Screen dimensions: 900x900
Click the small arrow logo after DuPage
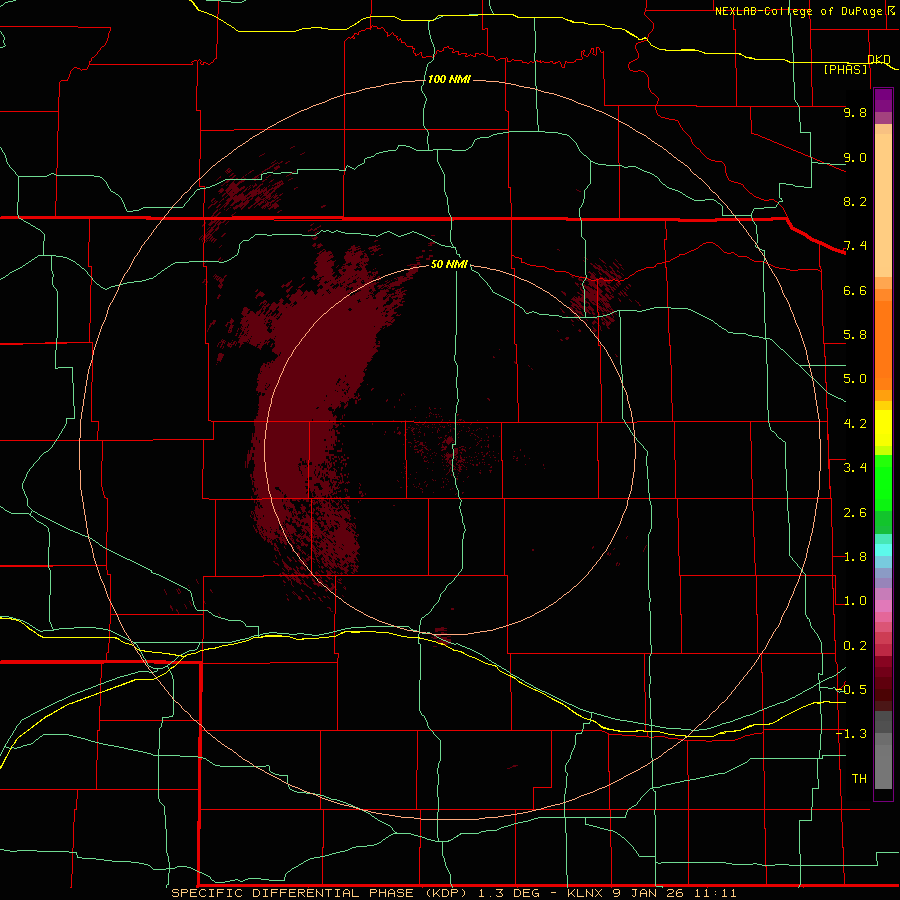(891, 10)
